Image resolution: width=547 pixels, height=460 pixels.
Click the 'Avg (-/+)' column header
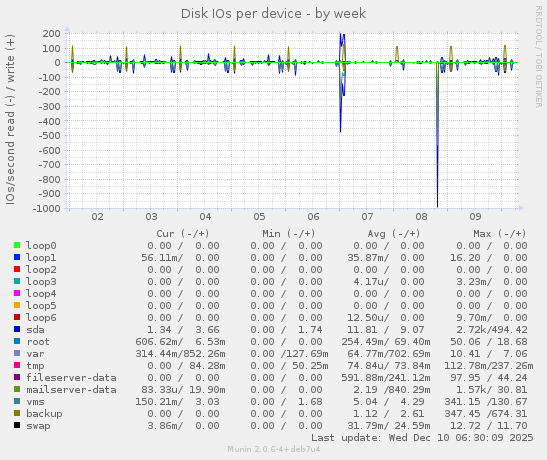click(394, 233)
